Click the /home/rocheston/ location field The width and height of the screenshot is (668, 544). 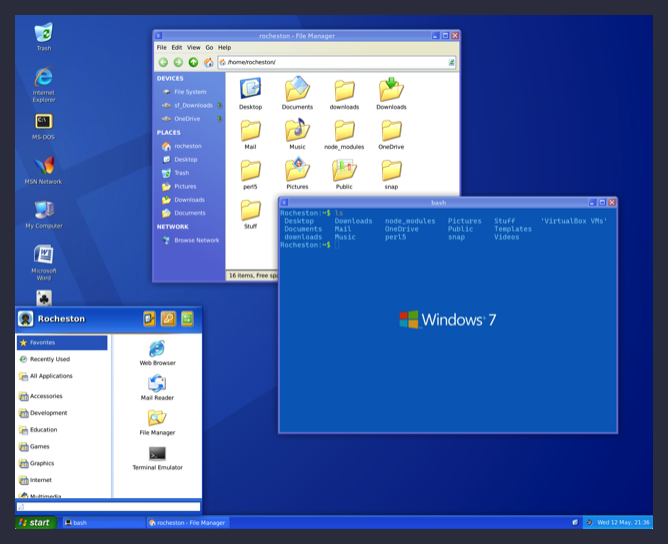click(337, 62)
